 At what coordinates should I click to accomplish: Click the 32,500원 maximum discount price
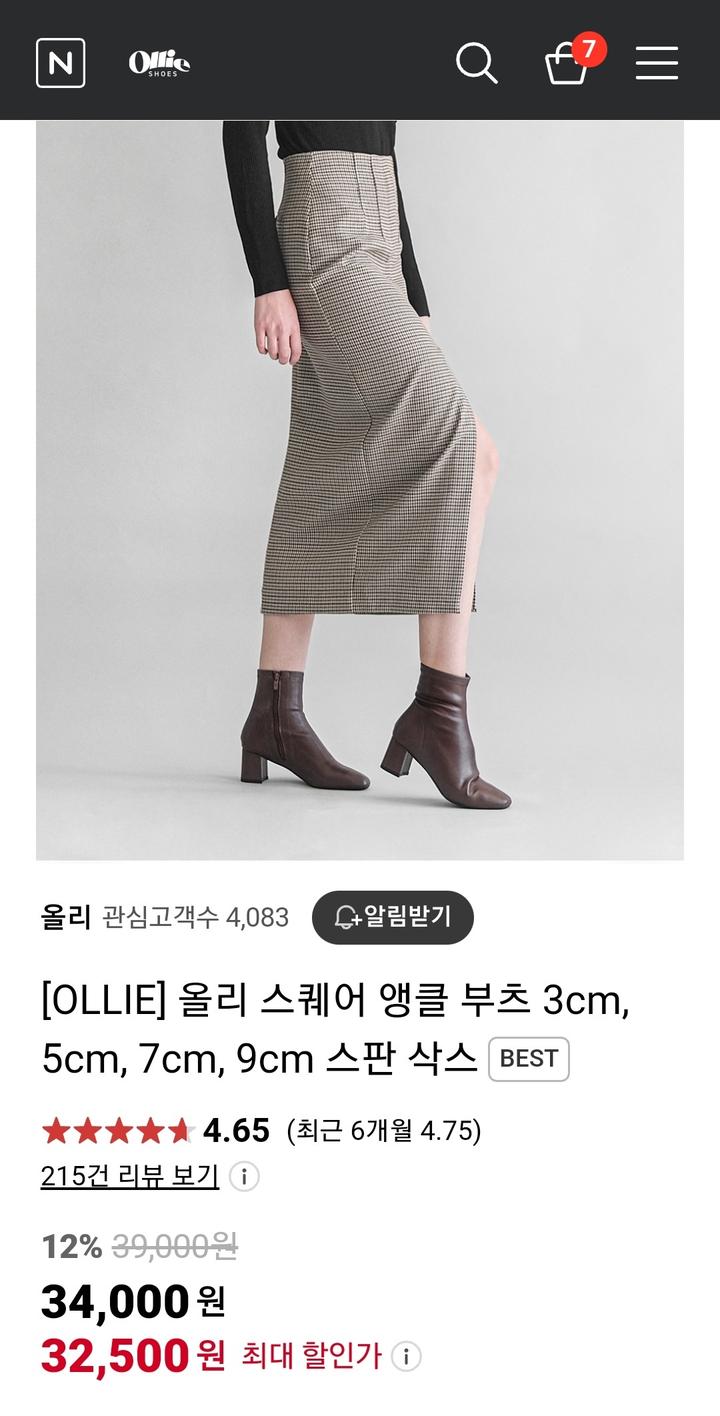[x=133, y=1356]
